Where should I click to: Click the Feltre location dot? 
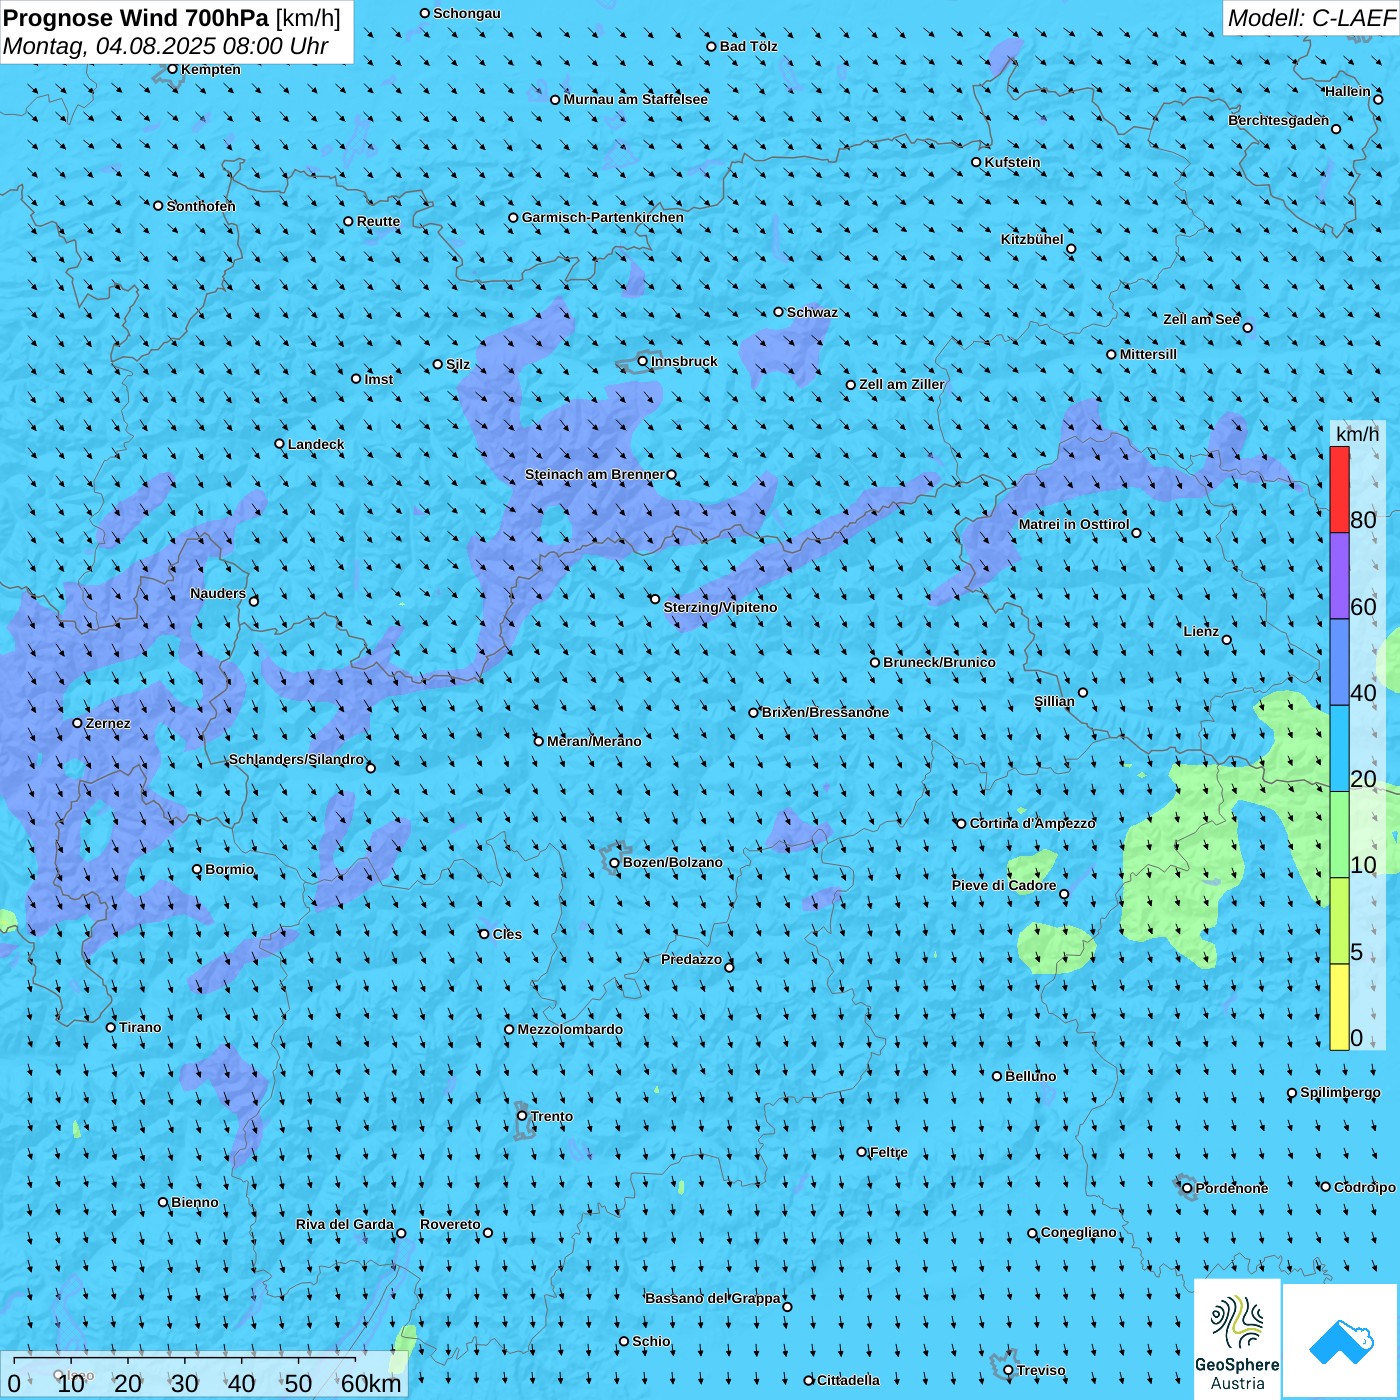pyautogui.click(x=862, y=1152)
